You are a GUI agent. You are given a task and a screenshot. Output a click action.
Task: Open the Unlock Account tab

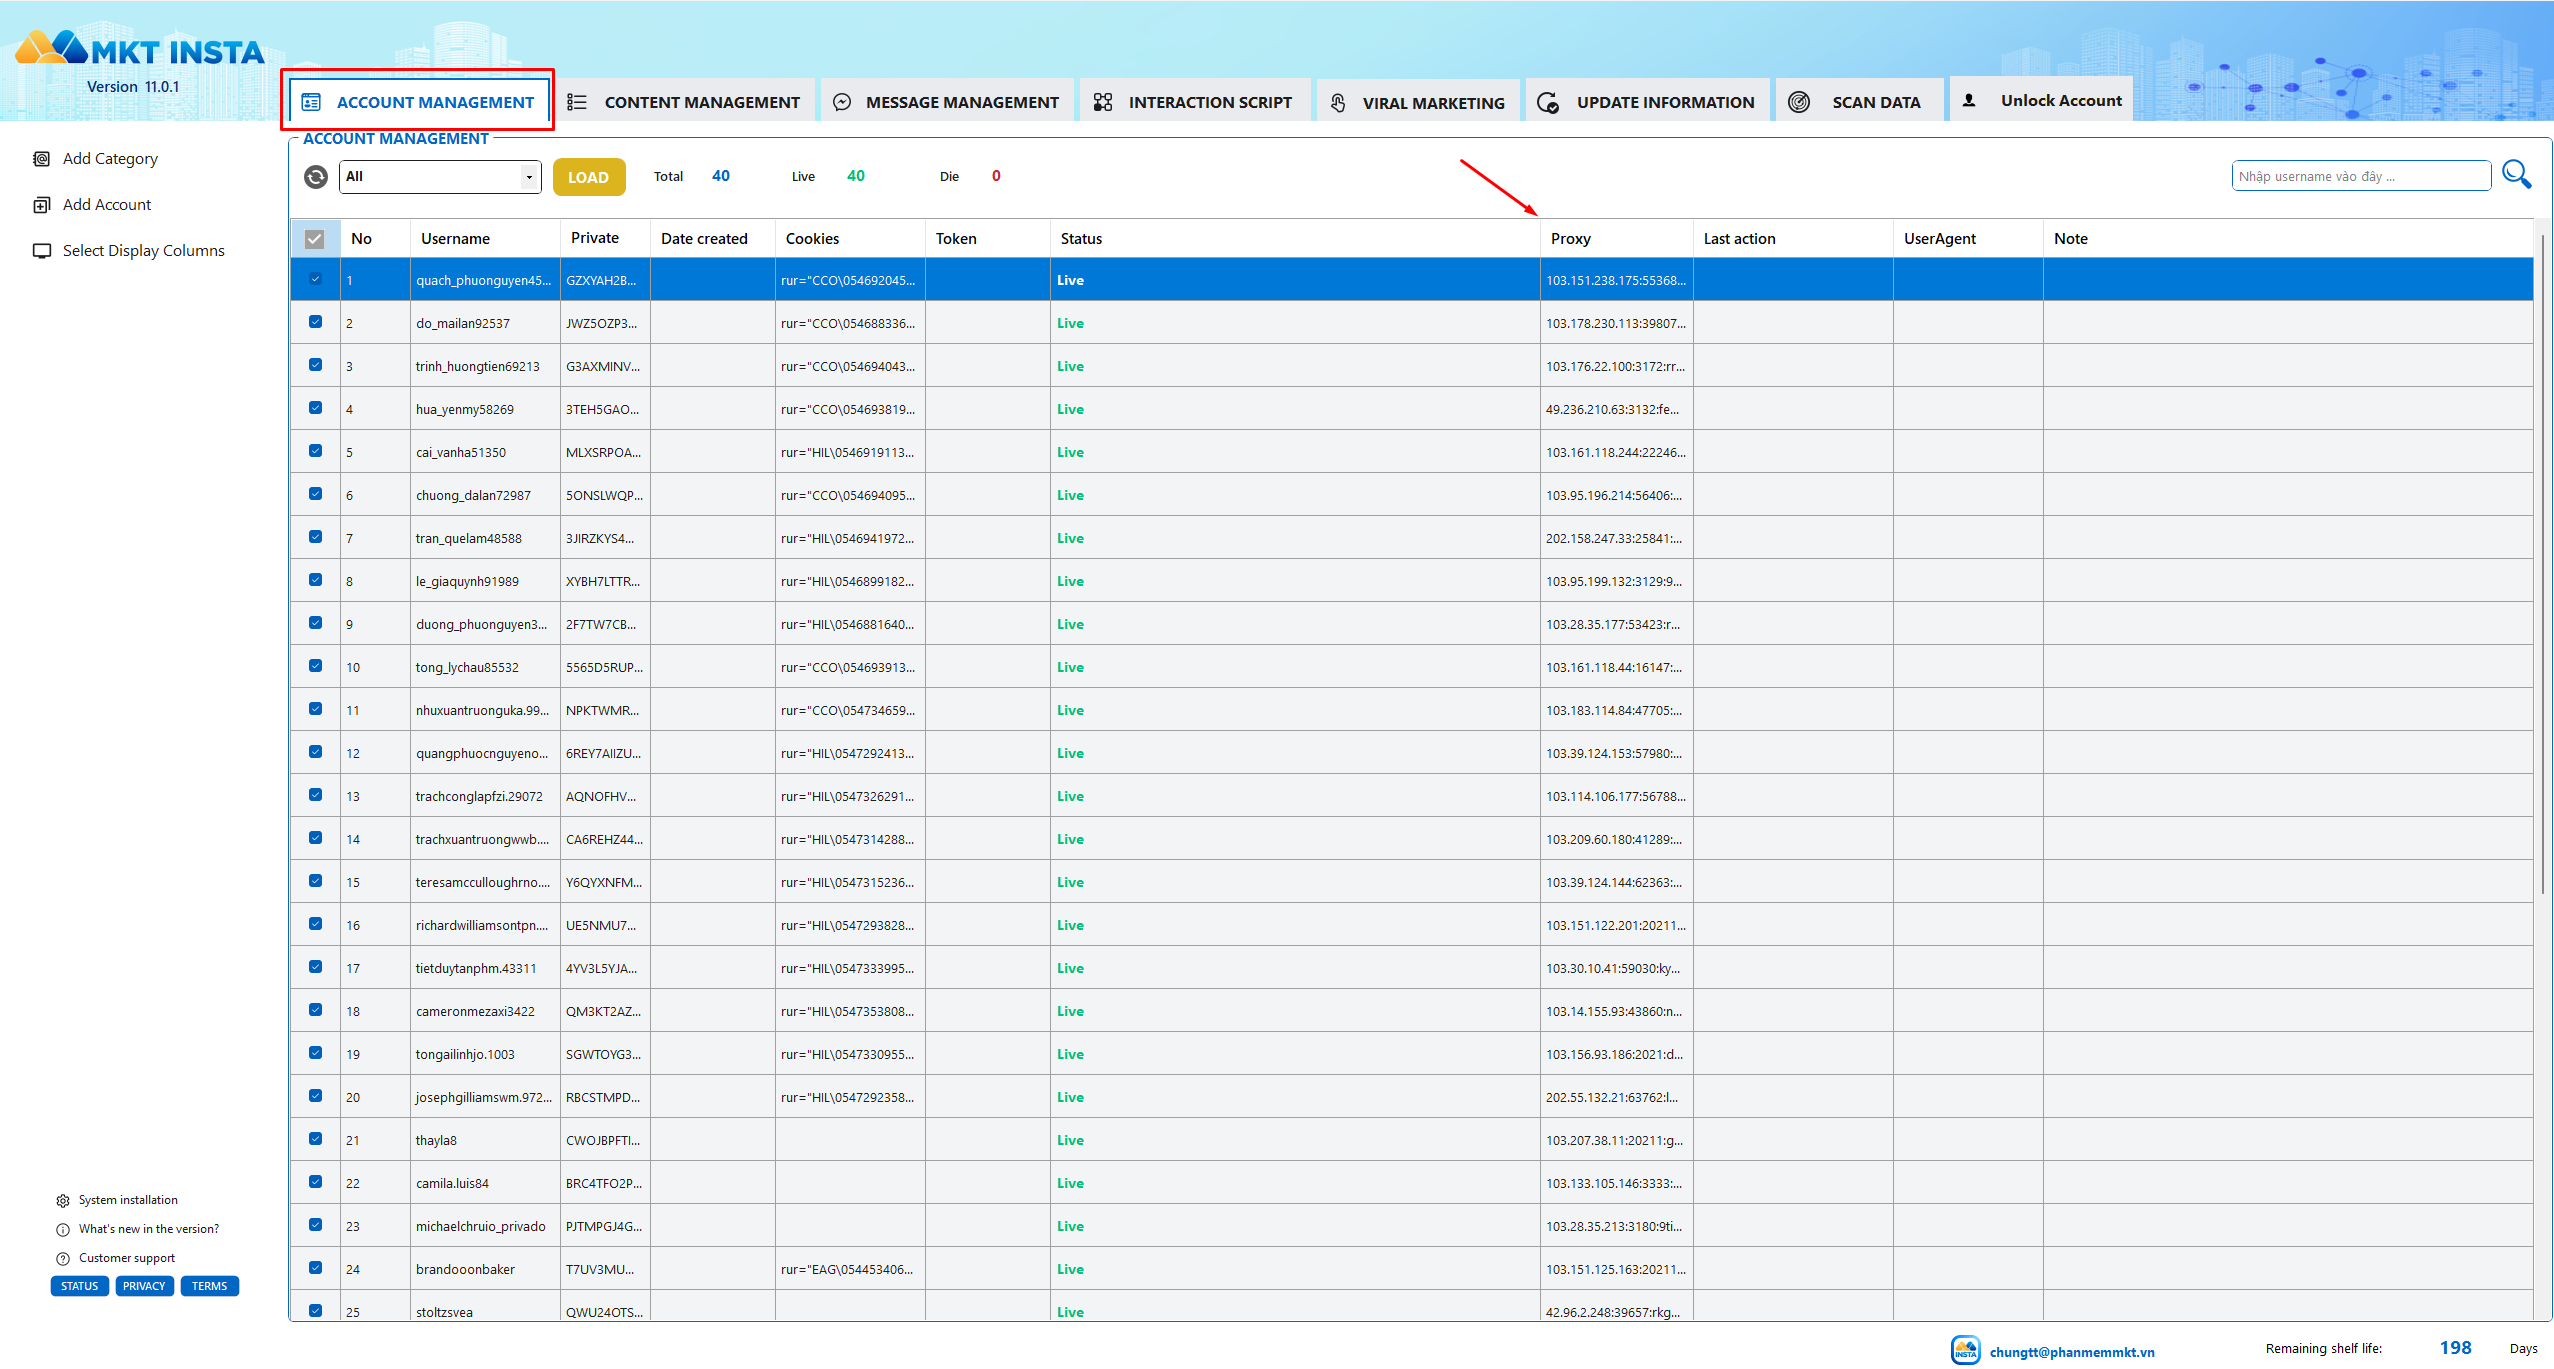point(2040,99)
